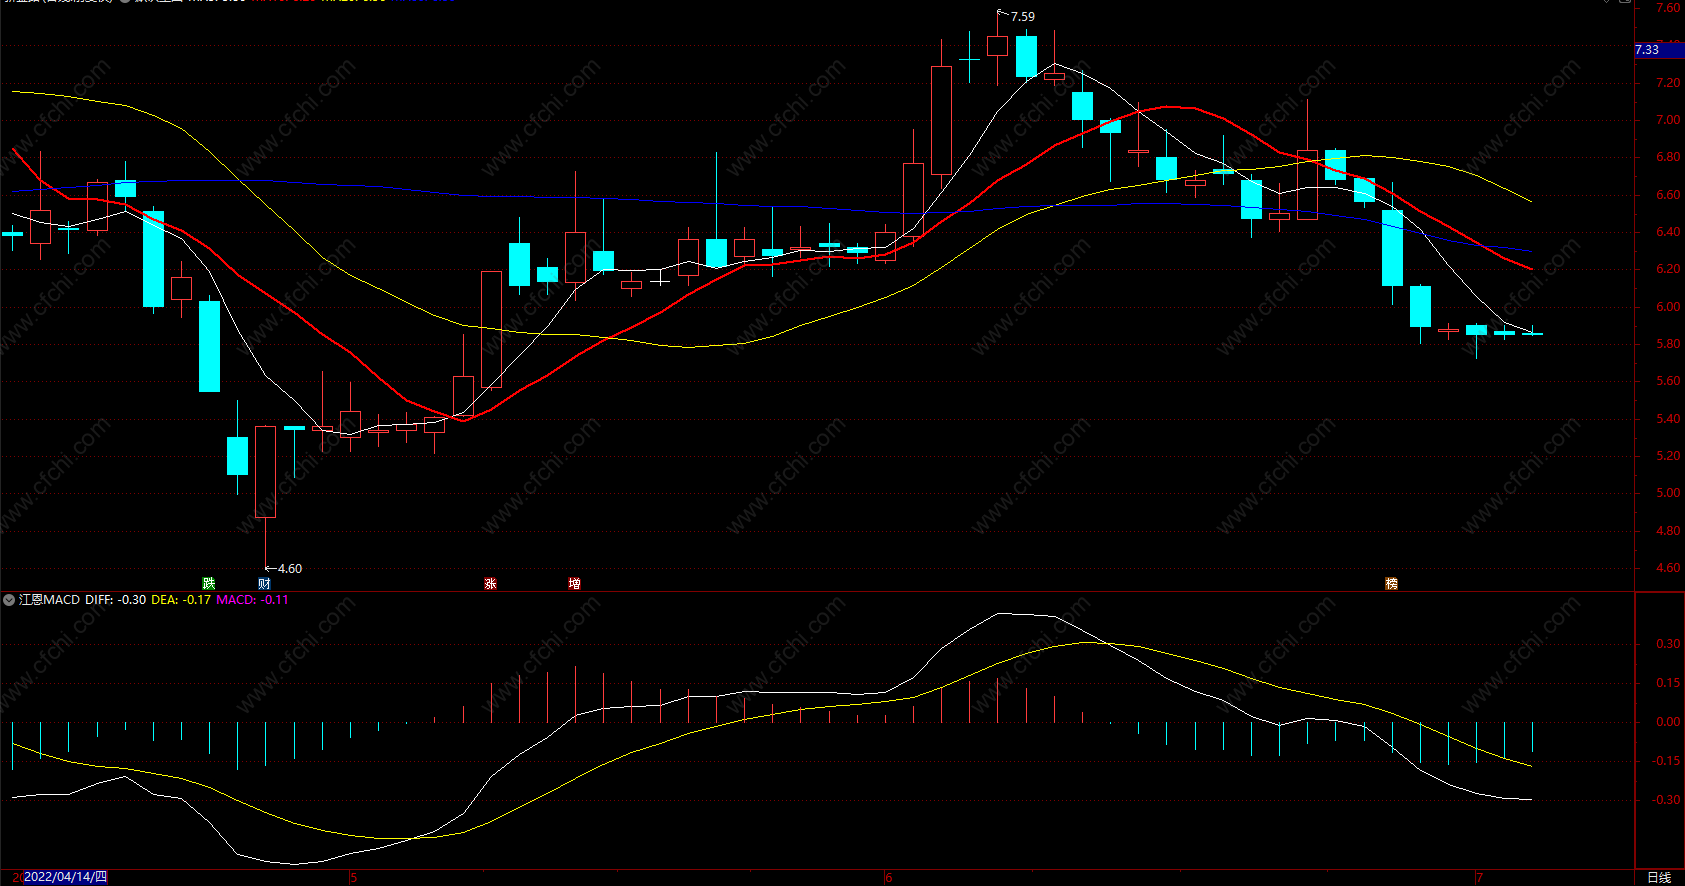Click the 5.00 price axis label
The image size is (1685, 886).
[1668, 493]
